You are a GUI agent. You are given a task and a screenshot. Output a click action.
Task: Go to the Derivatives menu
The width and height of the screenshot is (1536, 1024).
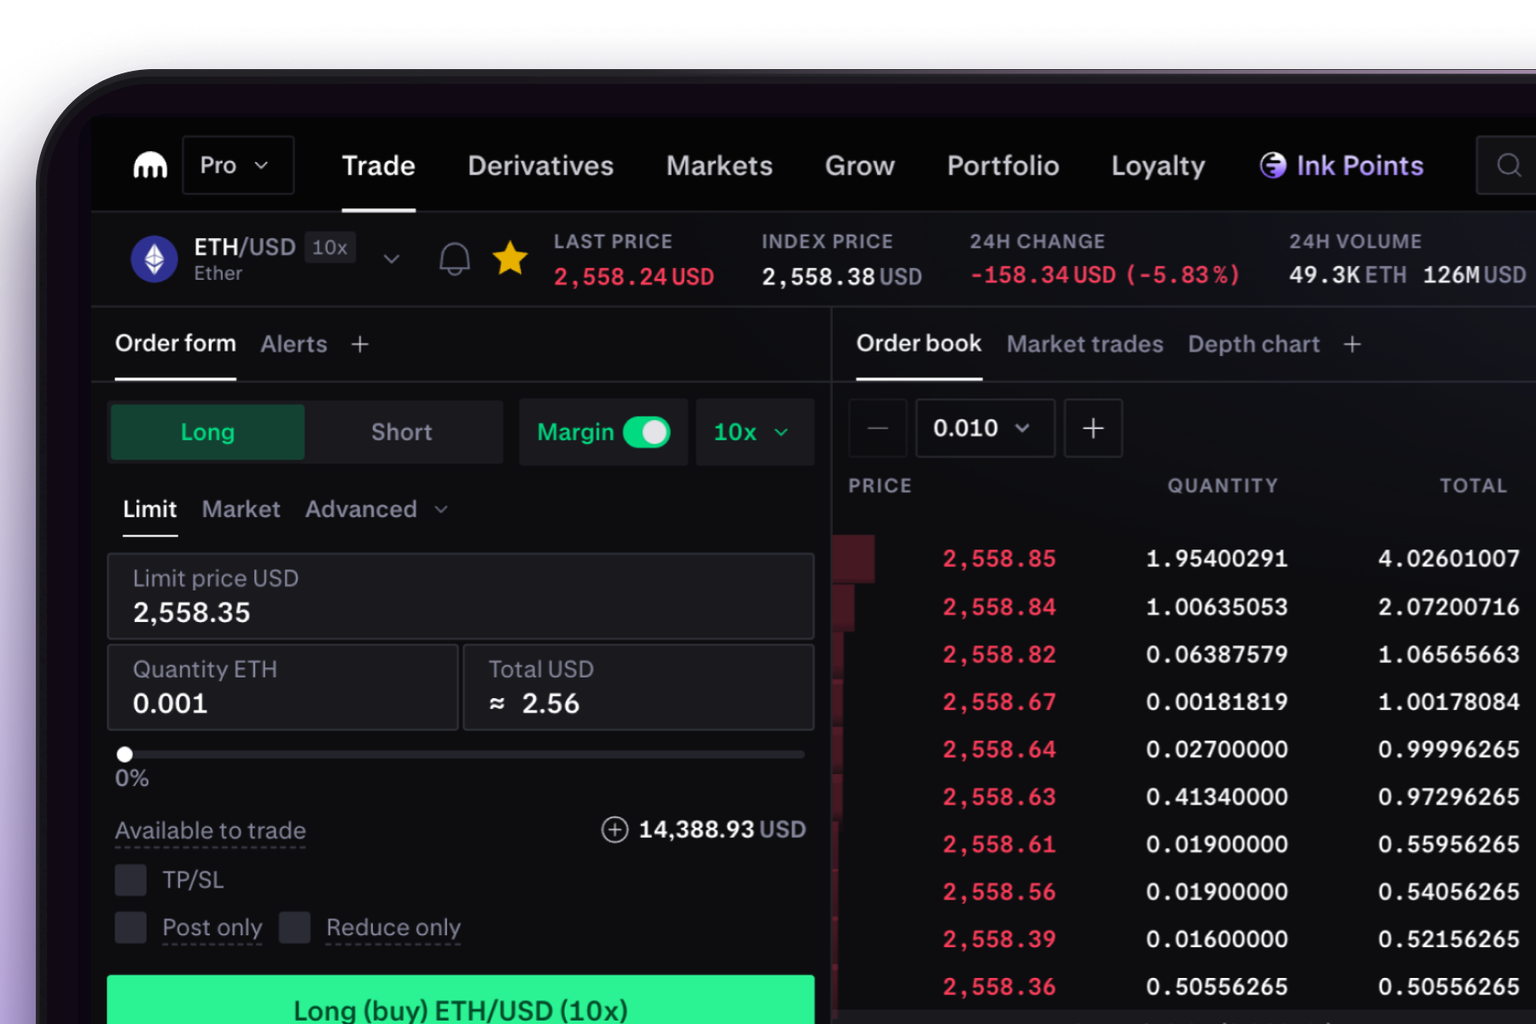coord(541,165)
